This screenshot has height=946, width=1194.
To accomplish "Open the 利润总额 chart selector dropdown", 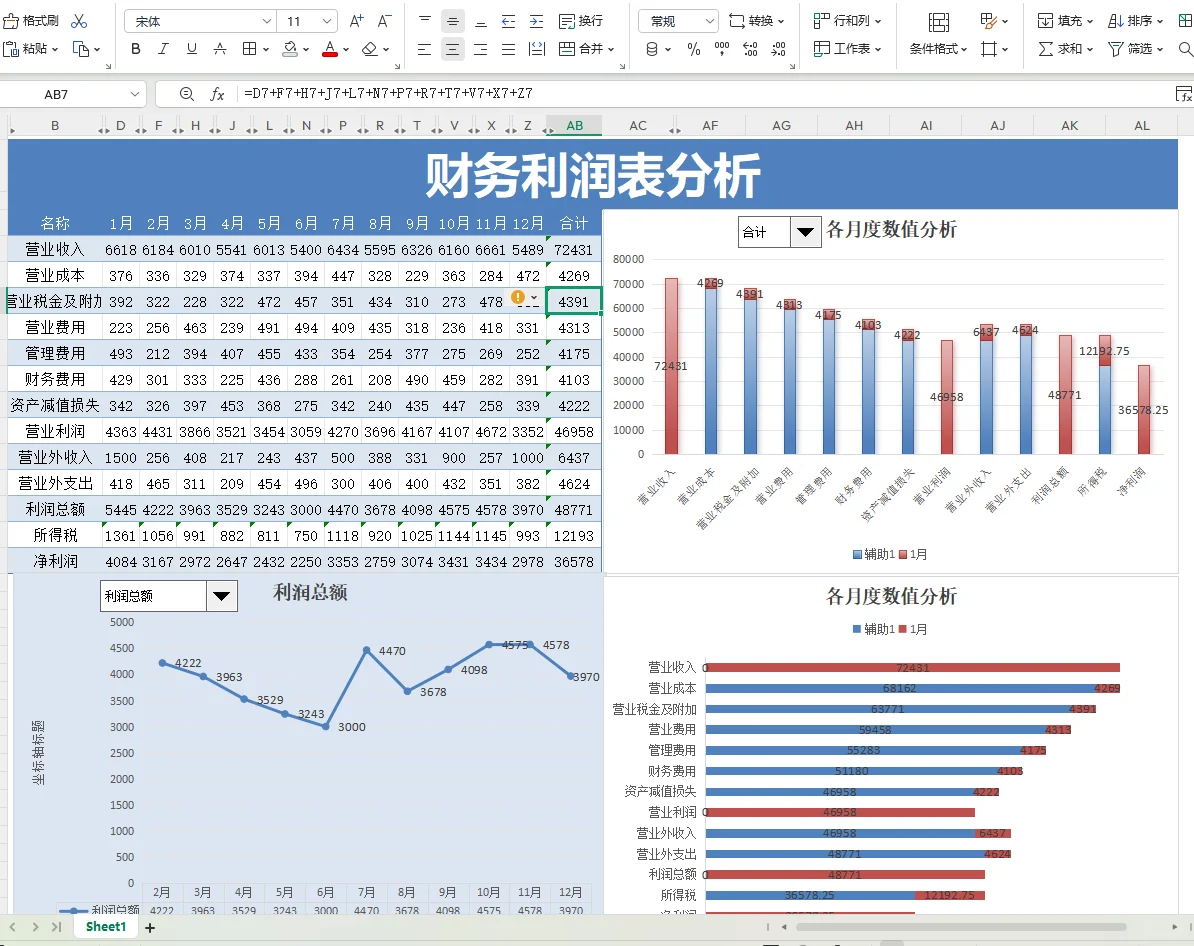I will coord(222,596).
